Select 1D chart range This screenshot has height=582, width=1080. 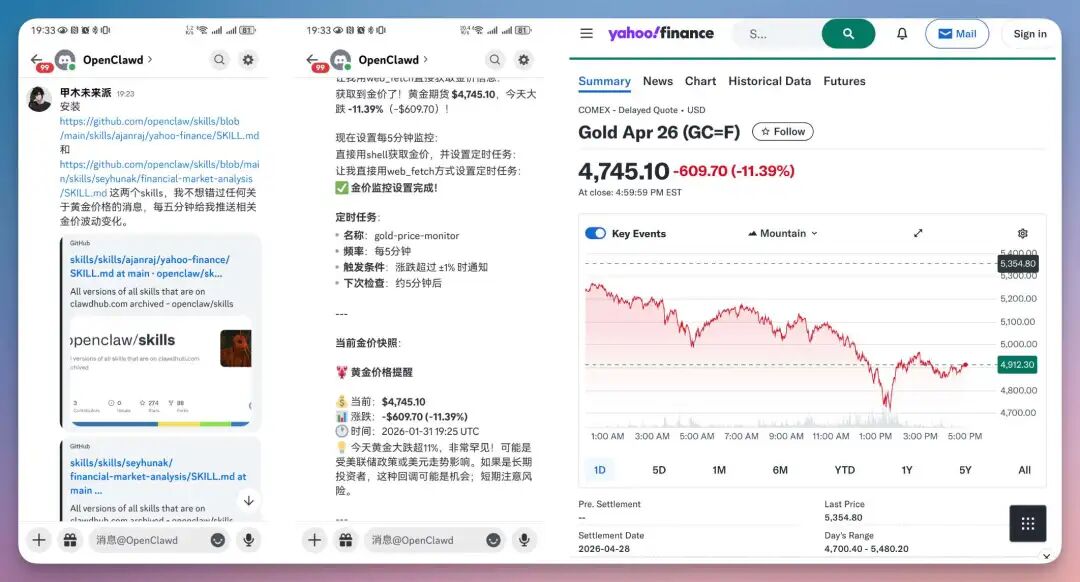[x=600, y=470]
